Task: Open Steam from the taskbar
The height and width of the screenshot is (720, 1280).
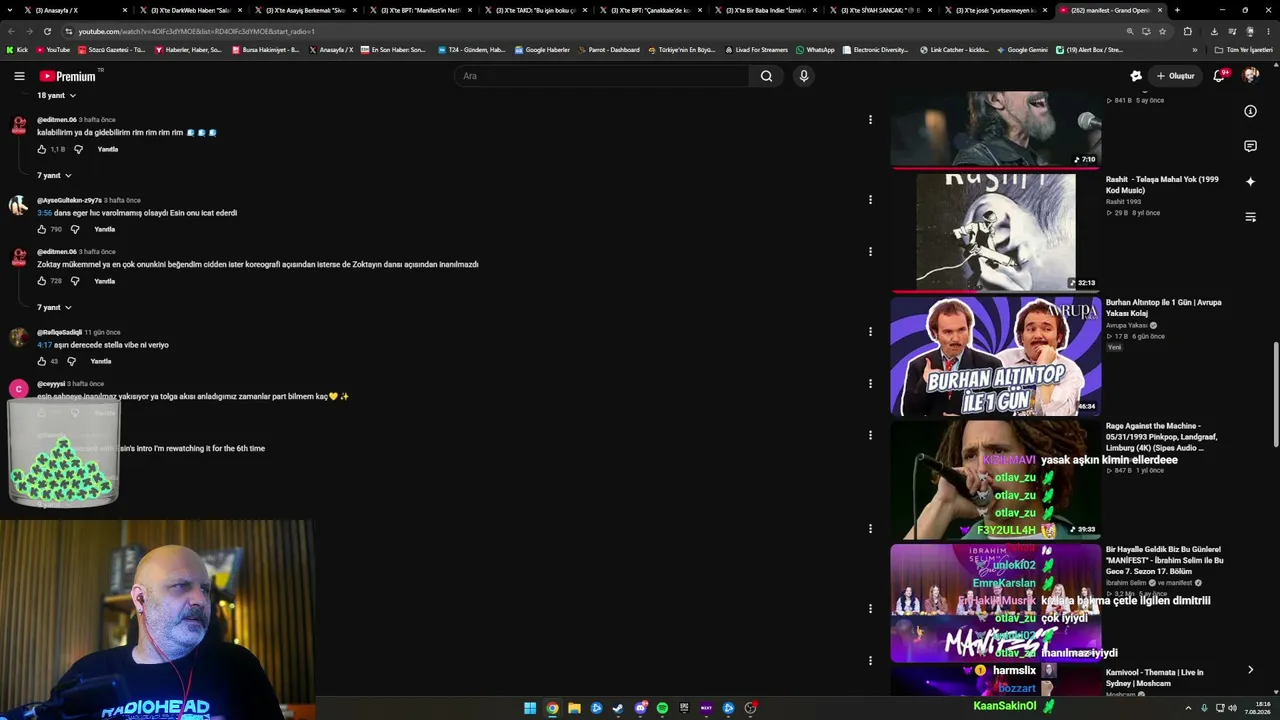Action: click(618, 708)
